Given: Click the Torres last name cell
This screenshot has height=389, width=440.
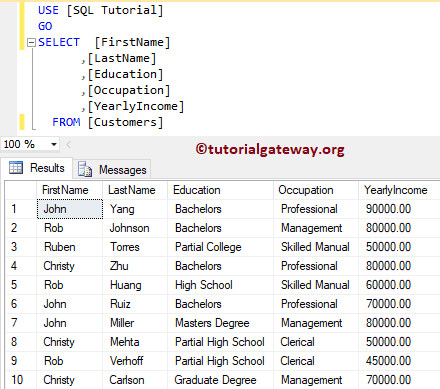Looking at the screenshot, I should 135,247.
